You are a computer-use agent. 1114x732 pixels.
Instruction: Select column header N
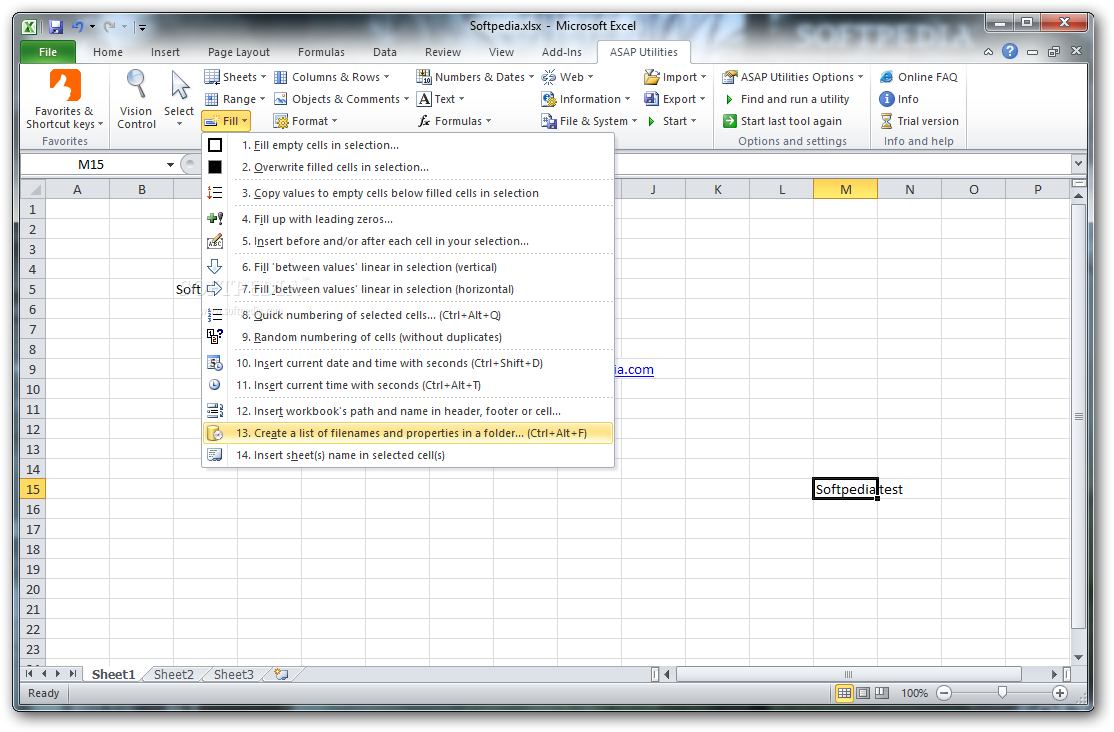coord(909,189)
